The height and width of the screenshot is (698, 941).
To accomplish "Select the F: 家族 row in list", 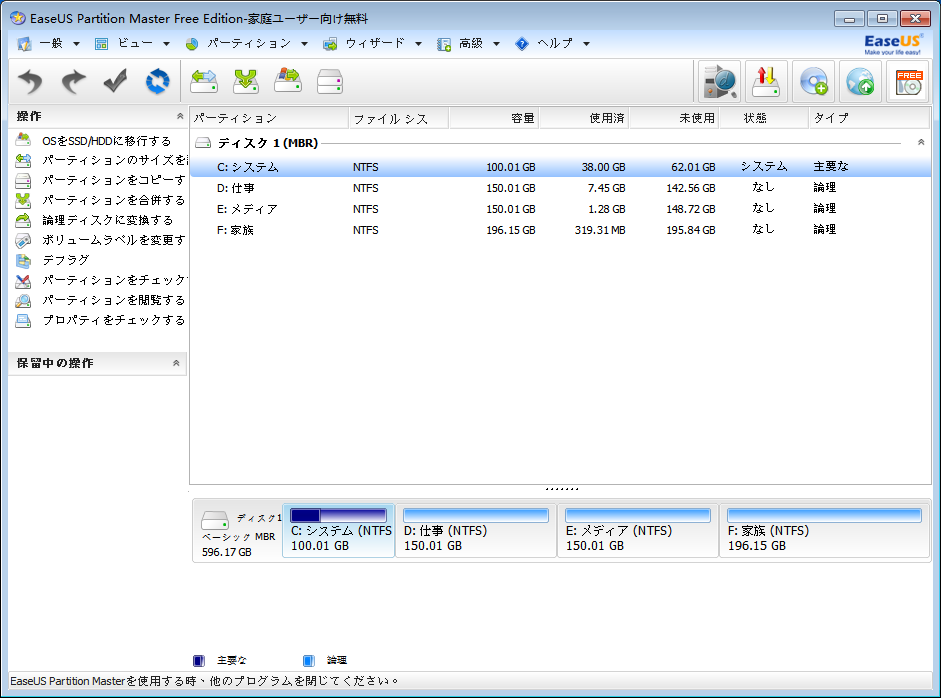I will [x=561, y=230].
